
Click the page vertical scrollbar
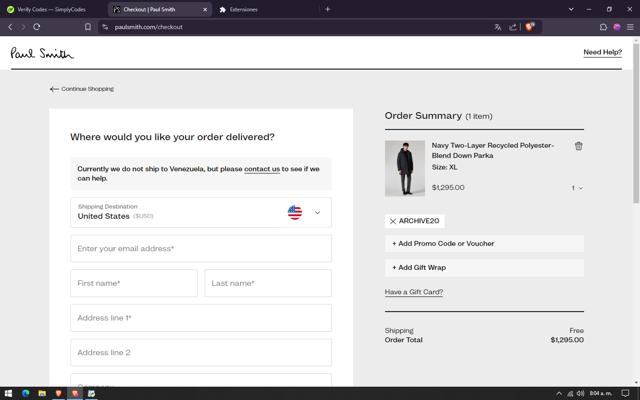[x=636, y=122]
